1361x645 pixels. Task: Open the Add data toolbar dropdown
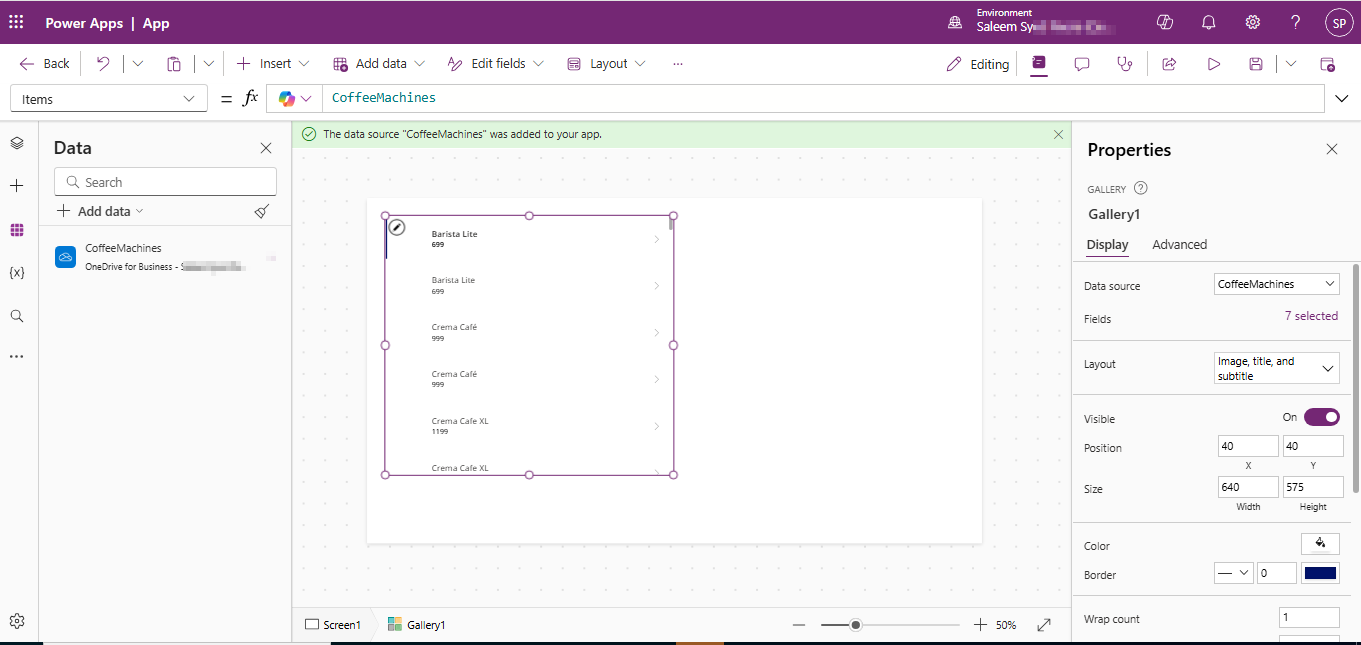pos(379,63)
